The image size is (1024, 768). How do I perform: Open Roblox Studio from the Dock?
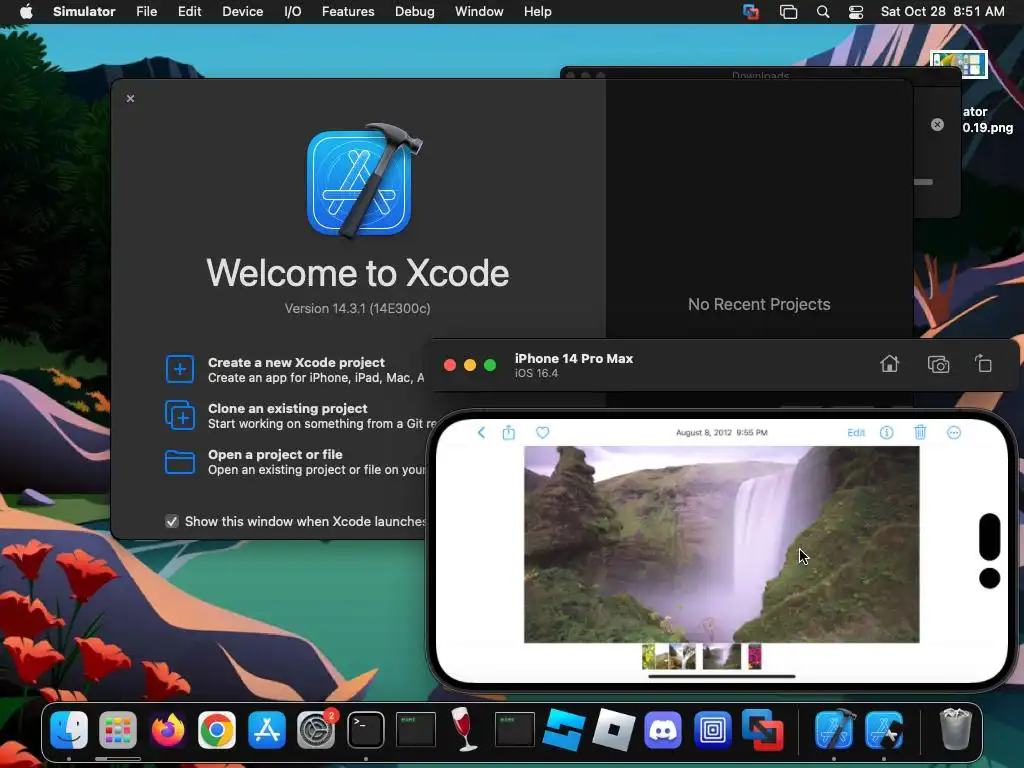pyautogui.click(x=564, y=729)
